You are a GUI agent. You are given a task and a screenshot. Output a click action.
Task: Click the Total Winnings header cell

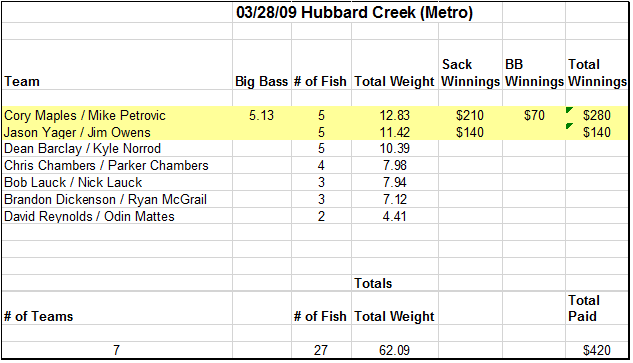tap(597, 65)
